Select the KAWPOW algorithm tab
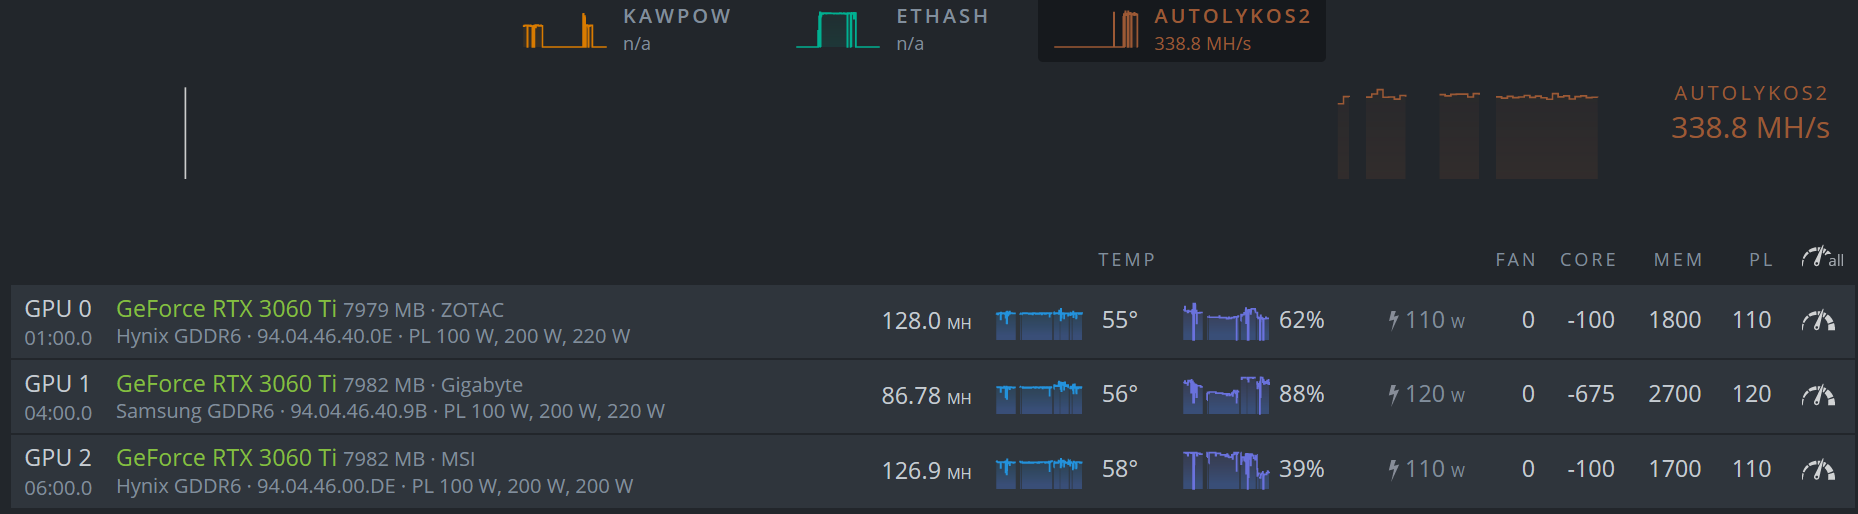 (628, 29)
